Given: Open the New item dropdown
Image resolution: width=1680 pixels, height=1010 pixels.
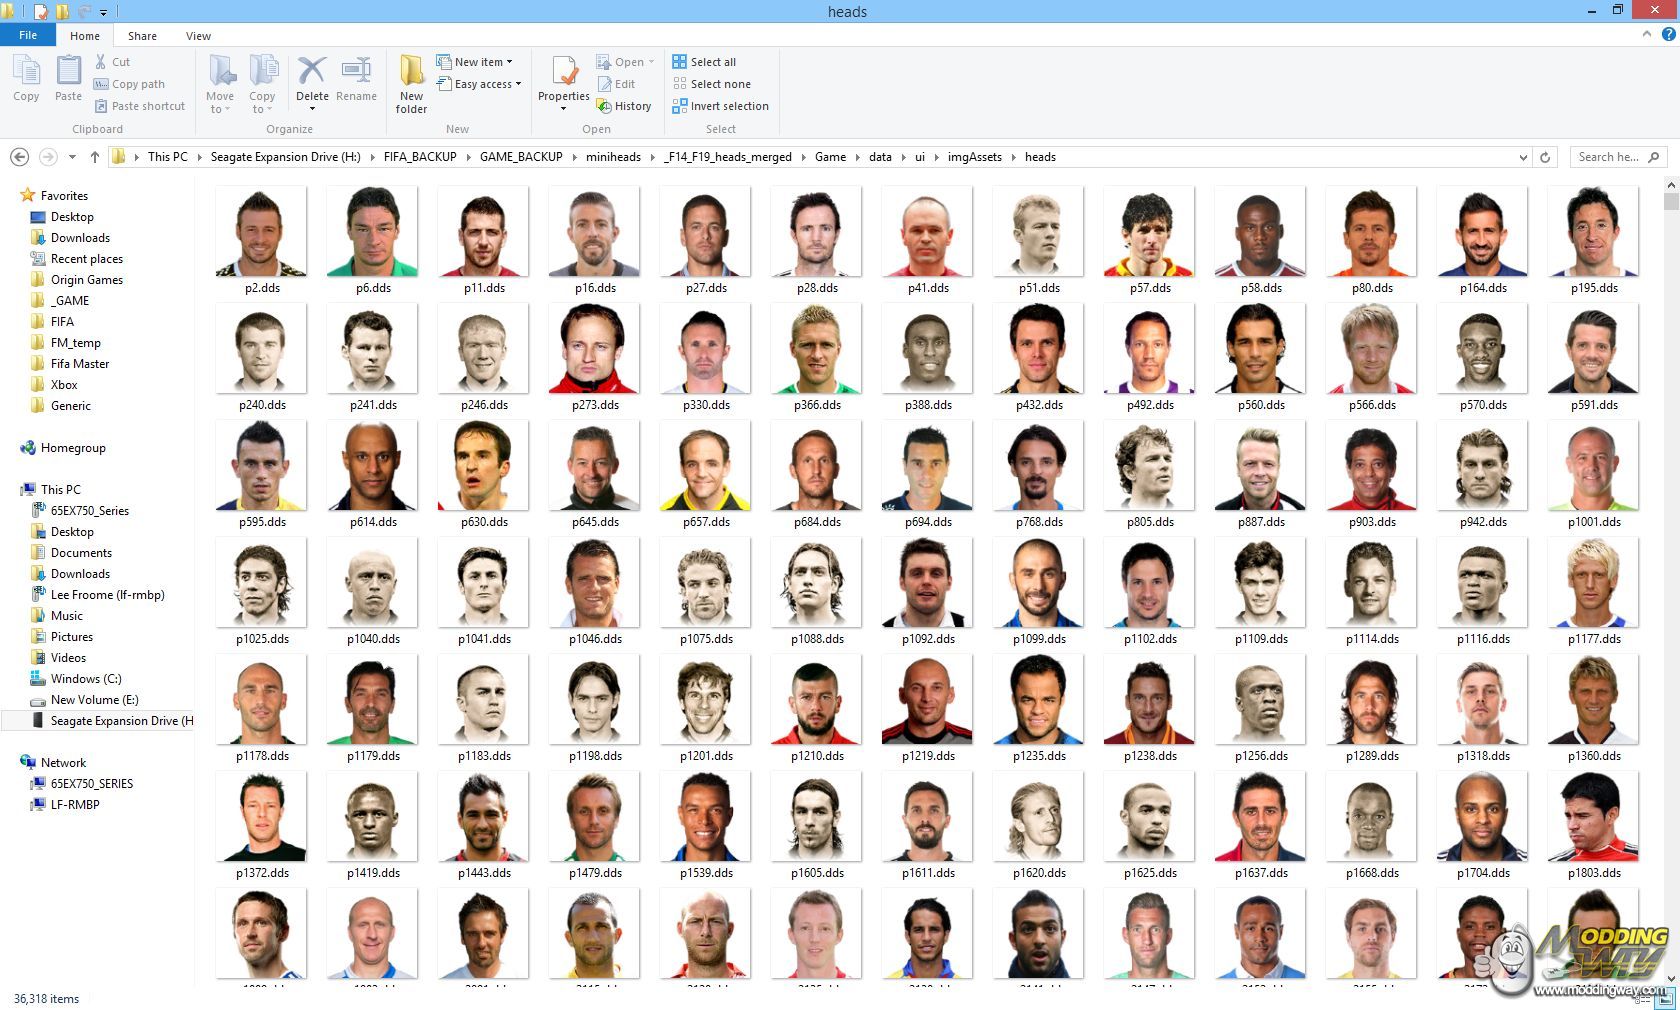Looking at the screenshot, I should click(x=476, y=62).
